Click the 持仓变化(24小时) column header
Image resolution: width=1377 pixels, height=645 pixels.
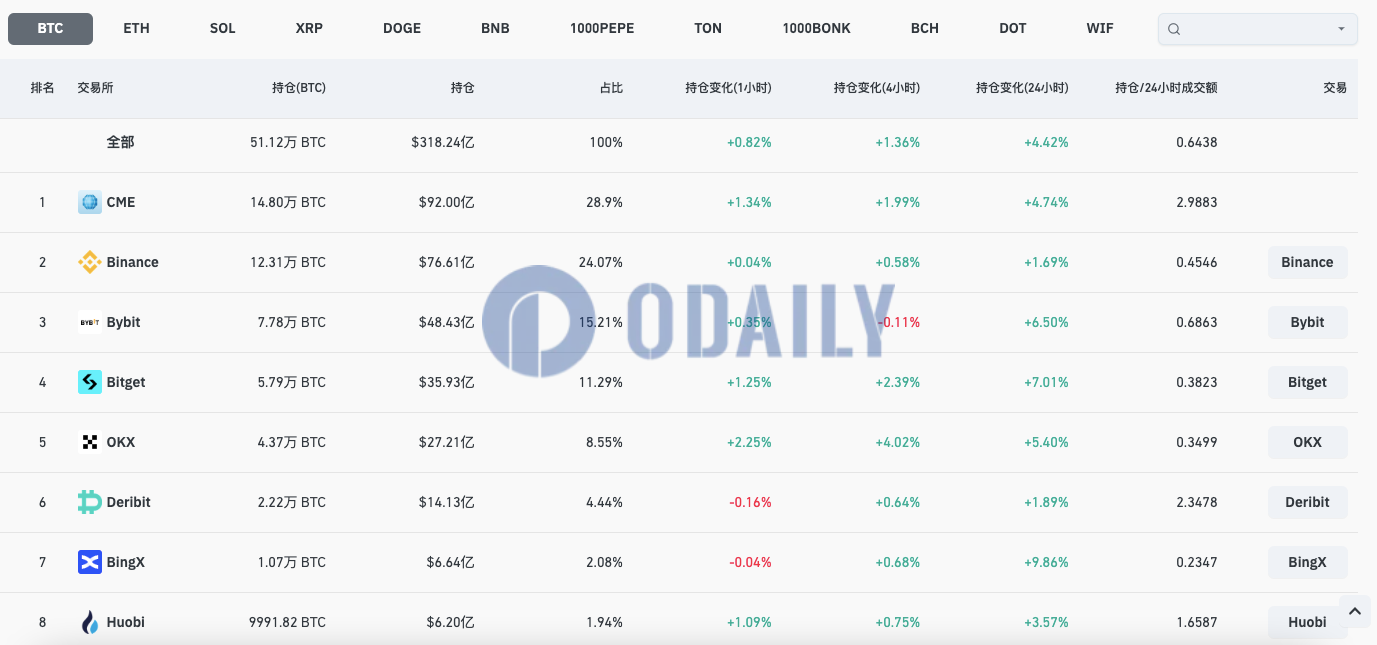(x=1023, y=88)
